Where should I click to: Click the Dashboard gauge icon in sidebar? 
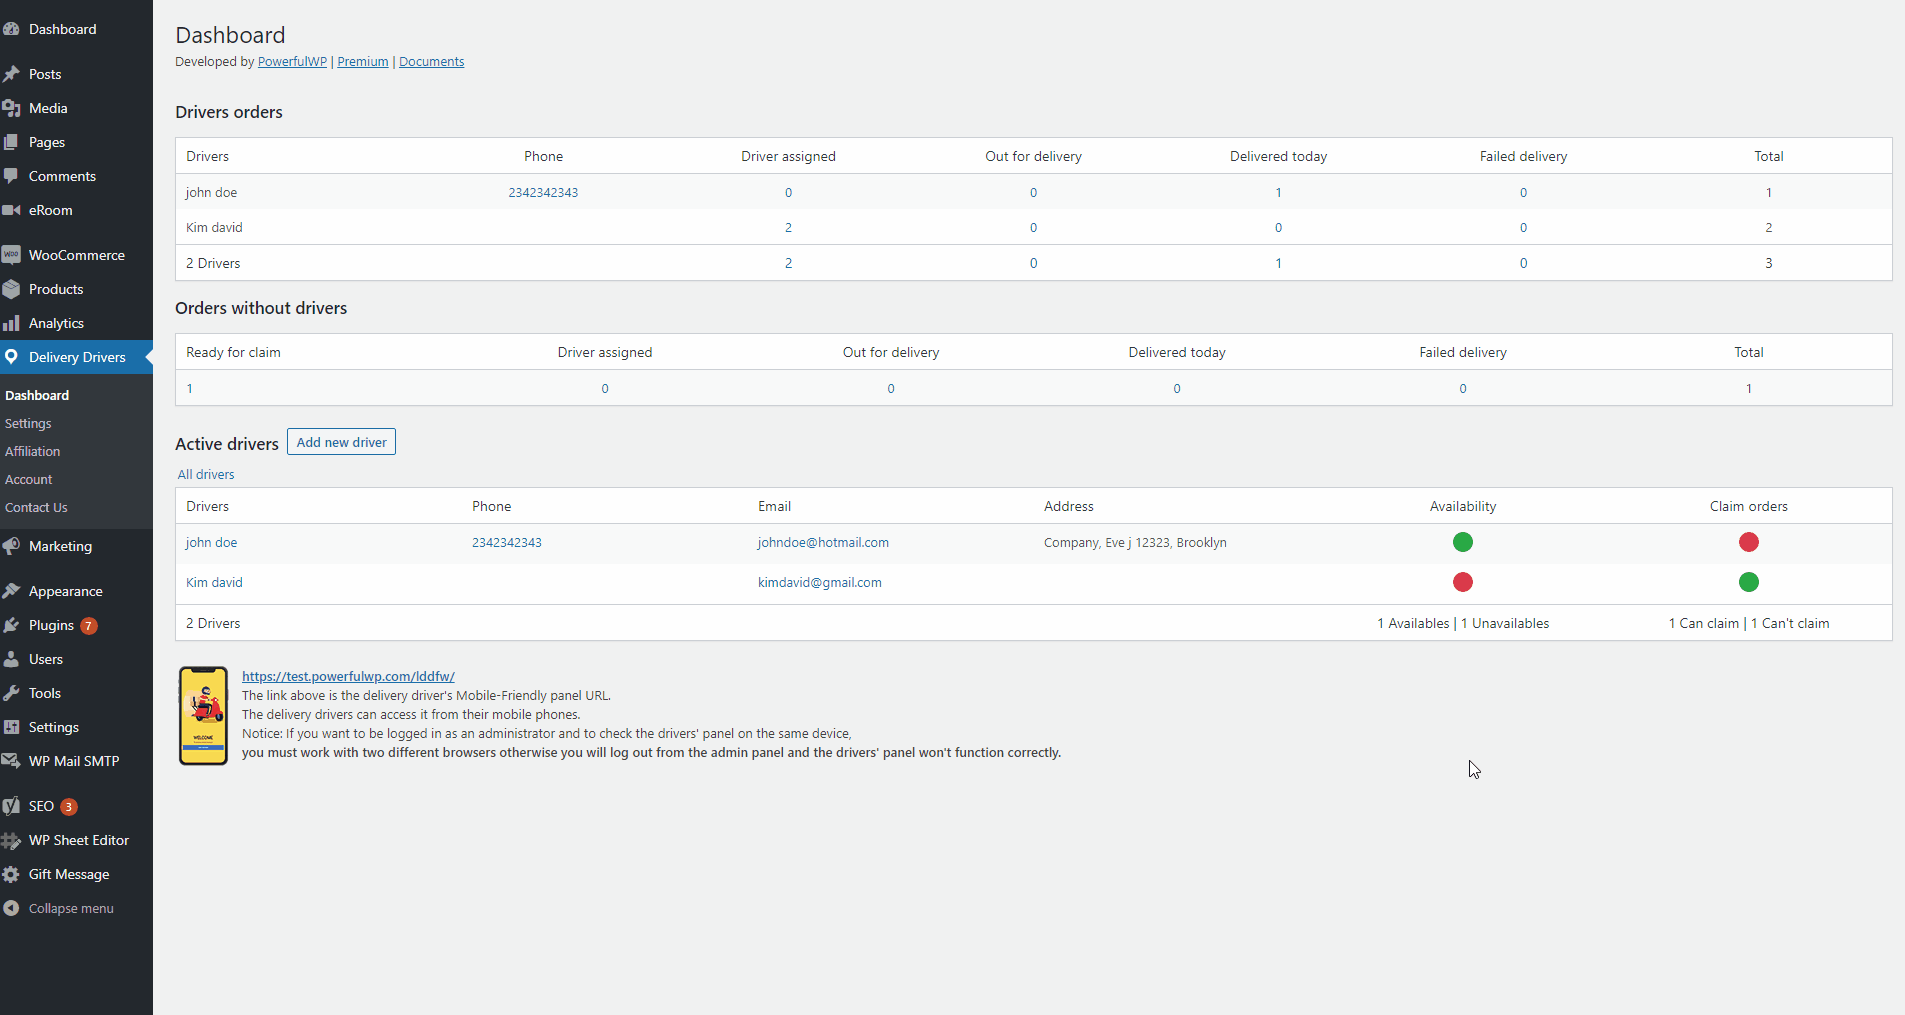coord(11,29)
